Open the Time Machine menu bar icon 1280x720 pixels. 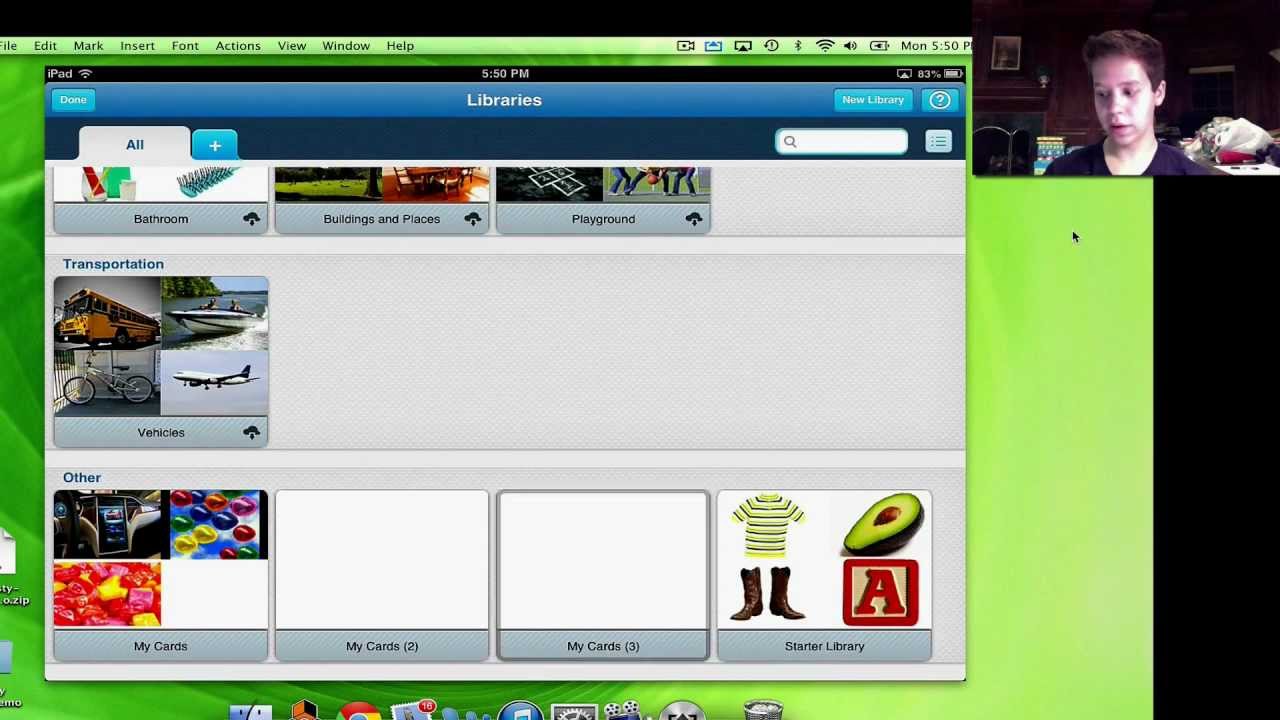pyautogui.click(x=771, y=46)
